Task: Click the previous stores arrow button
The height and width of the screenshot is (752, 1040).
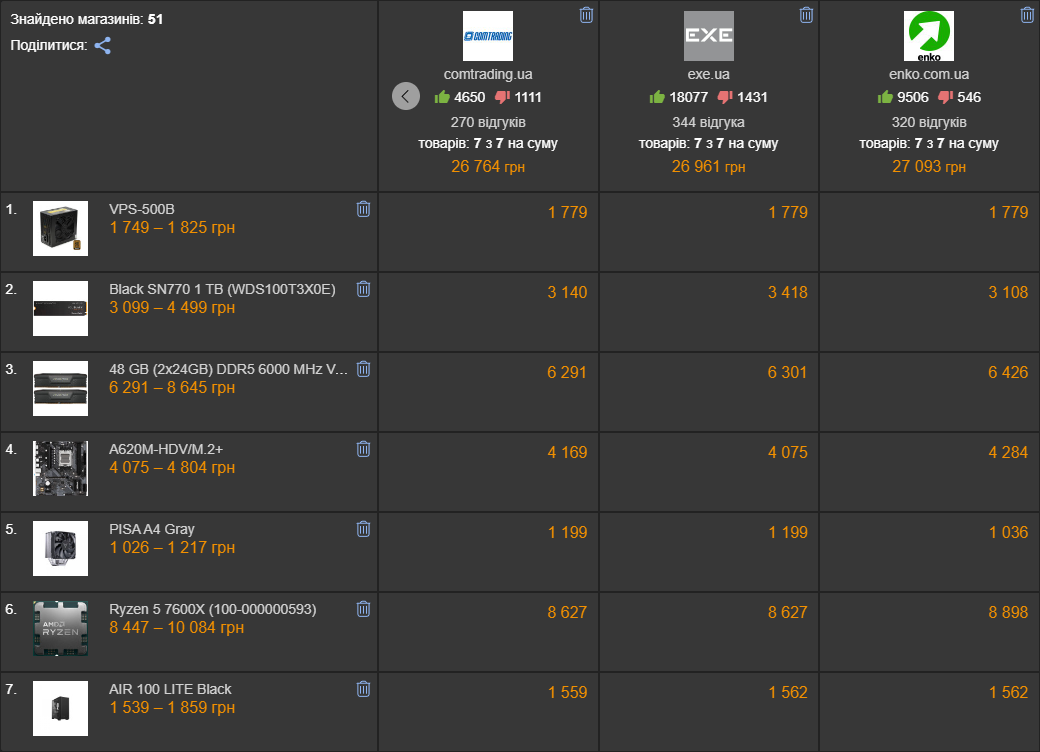Action: point(406,96)
